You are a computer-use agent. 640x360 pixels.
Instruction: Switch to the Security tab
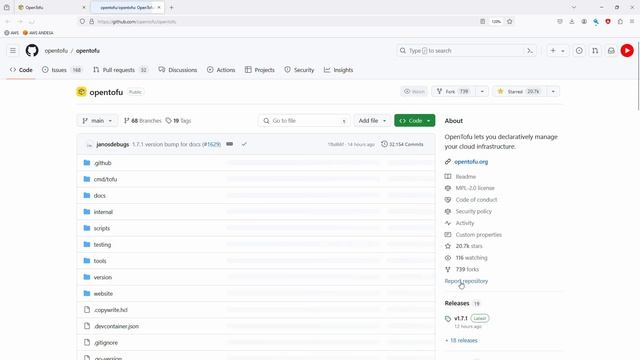[x=299, y=70]
